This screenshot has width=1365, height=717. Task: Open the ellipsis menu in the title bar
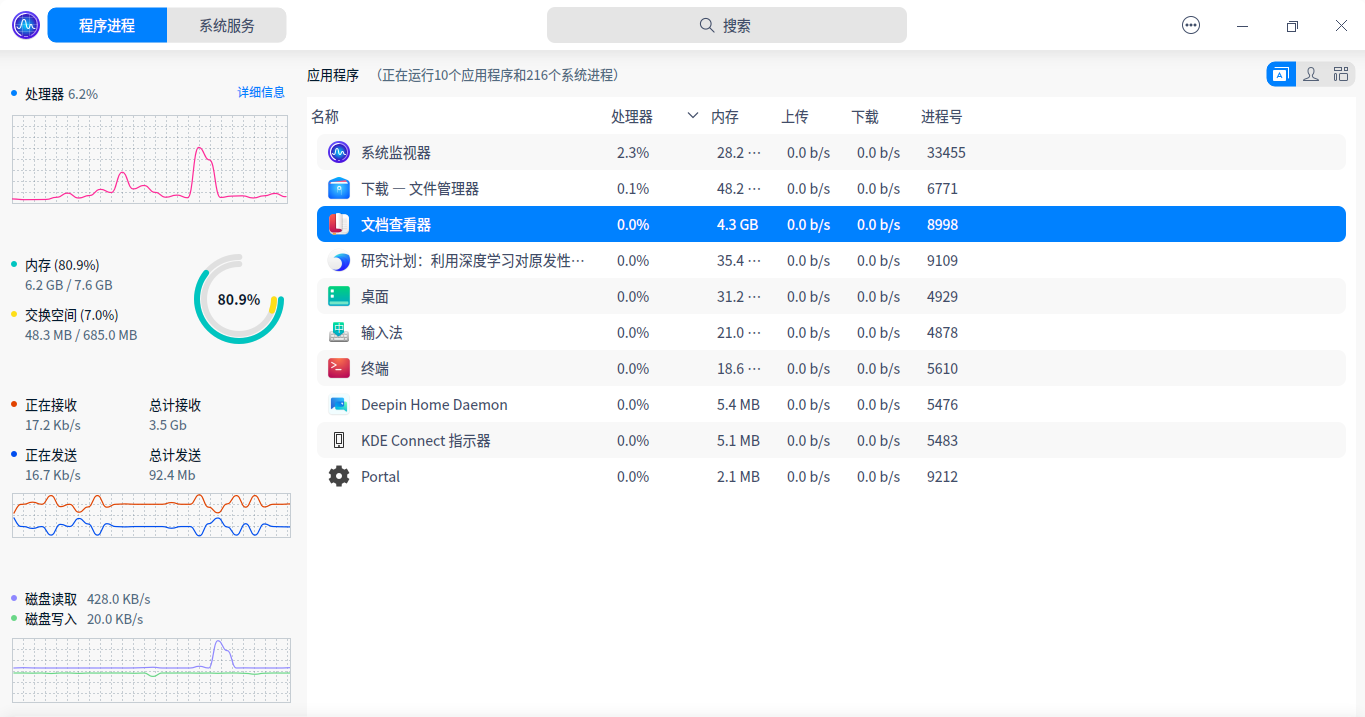(x=1190, y=24)
